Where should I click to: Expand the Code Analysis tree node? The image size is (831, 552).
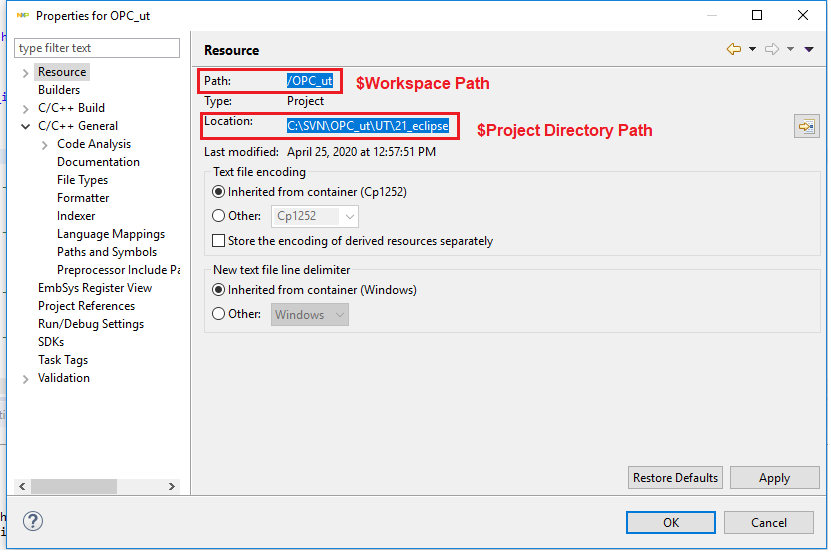[45, 145]
